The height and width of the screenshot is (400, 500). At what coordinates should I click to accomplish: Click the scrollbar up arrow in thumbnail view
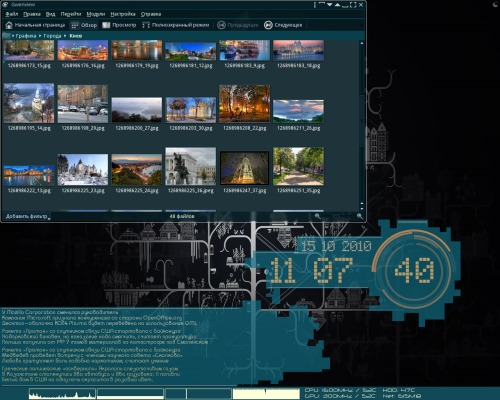[x=362, y=43]
